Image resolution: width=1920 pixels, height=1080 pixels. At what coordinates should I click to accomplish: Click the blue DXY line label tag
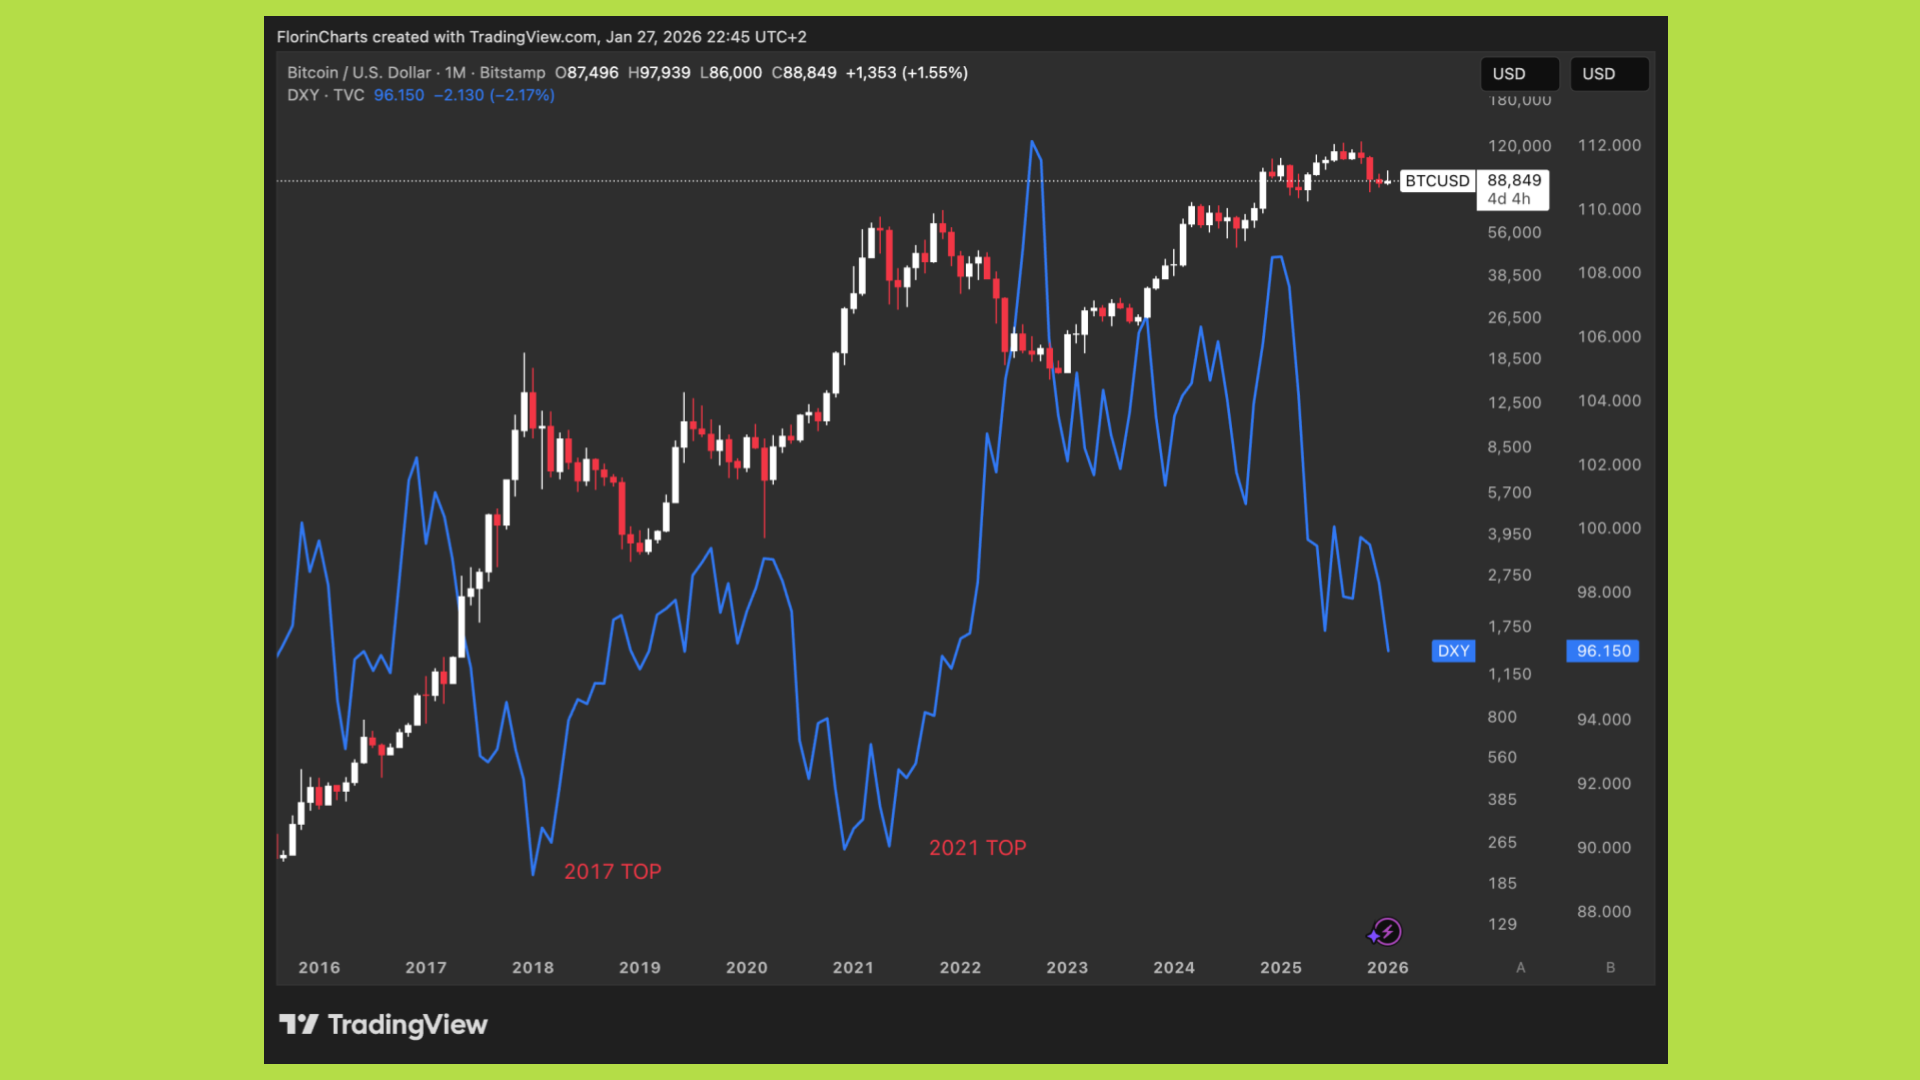click(1453, 651)
